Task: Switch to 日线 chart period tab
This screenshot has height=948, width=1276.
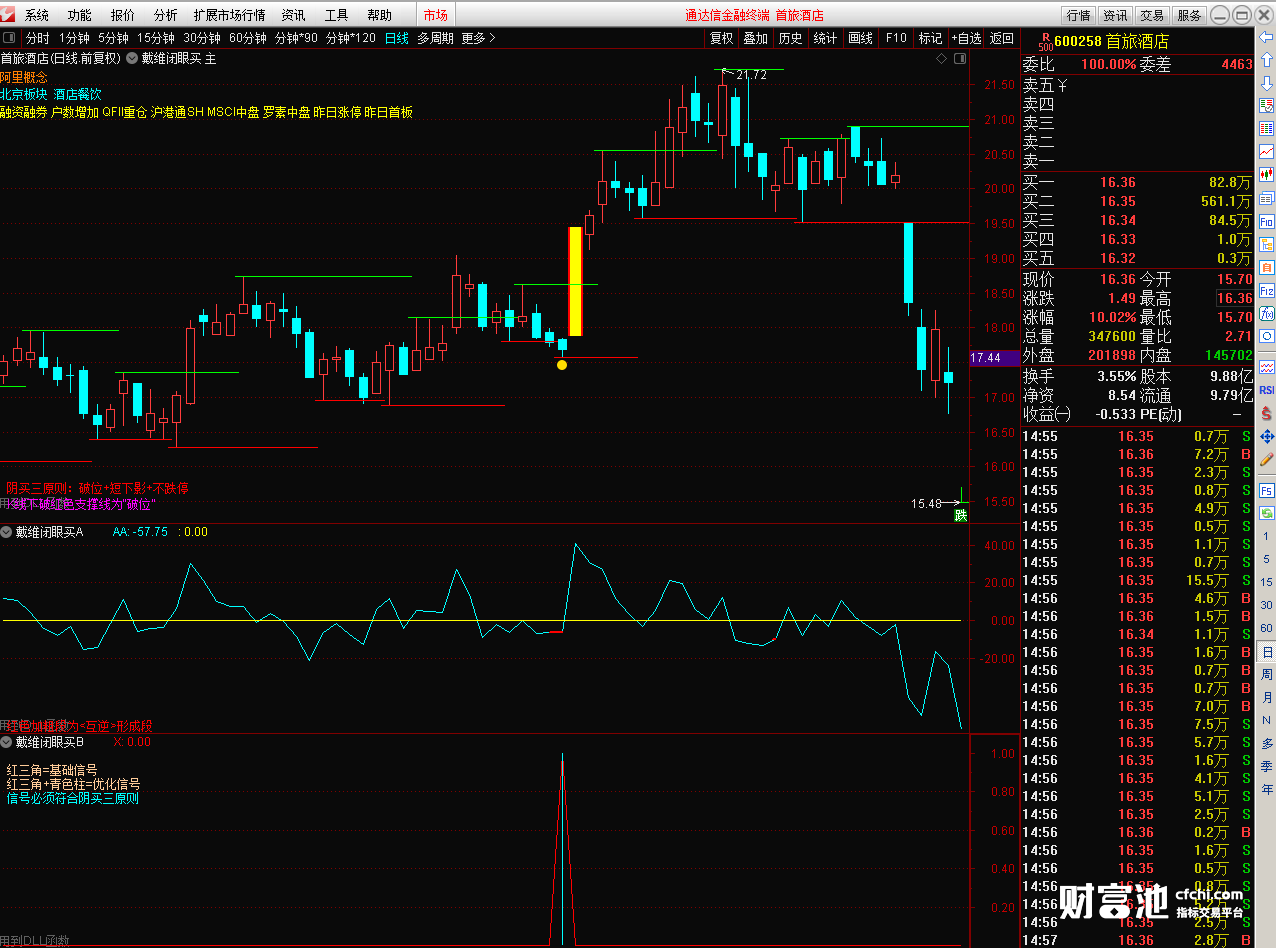Action: 397,38
